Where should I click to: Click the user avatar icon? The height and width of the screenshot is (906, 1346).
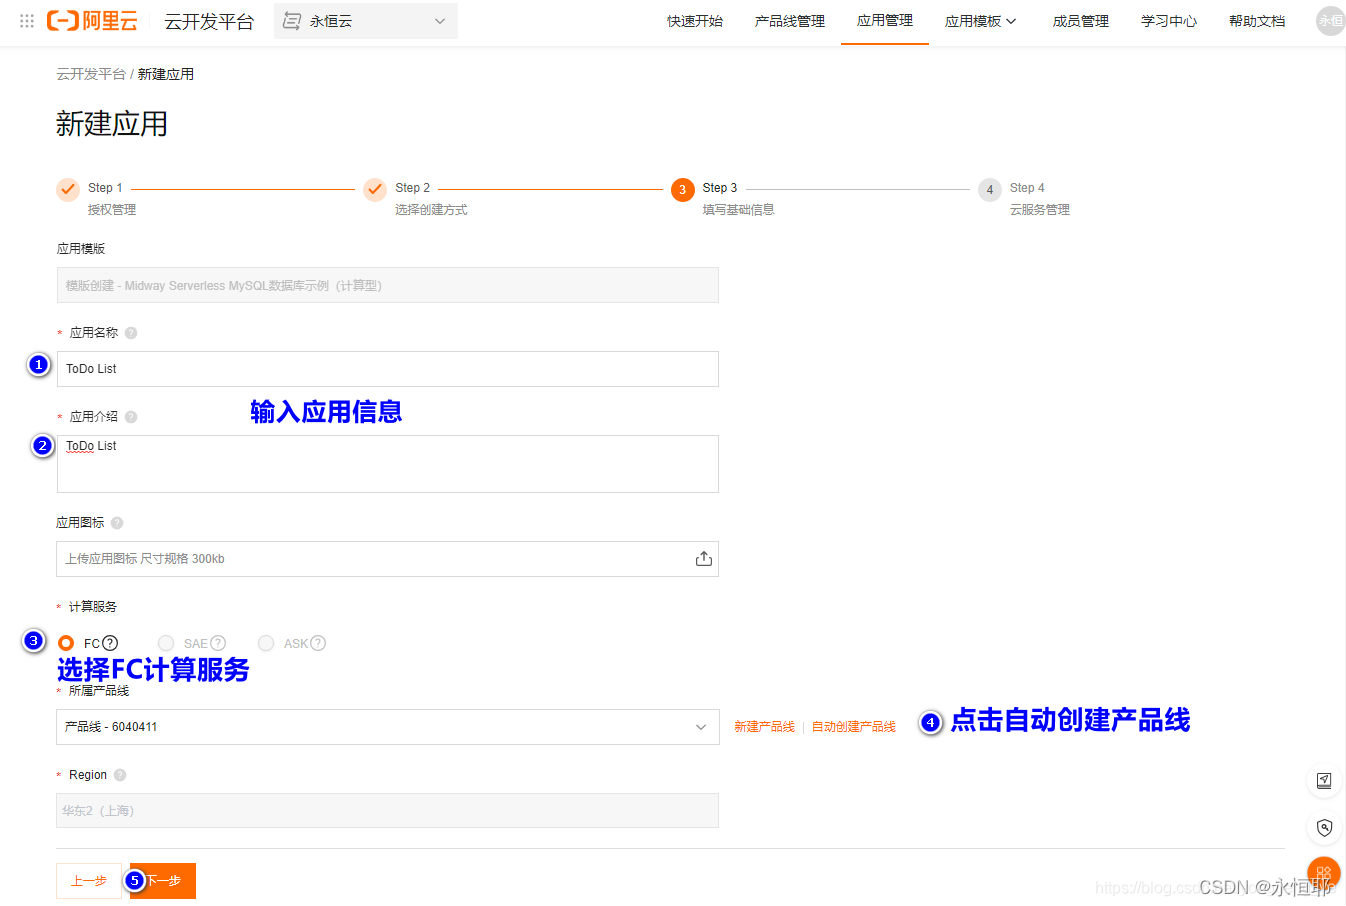pos(1330,21)
